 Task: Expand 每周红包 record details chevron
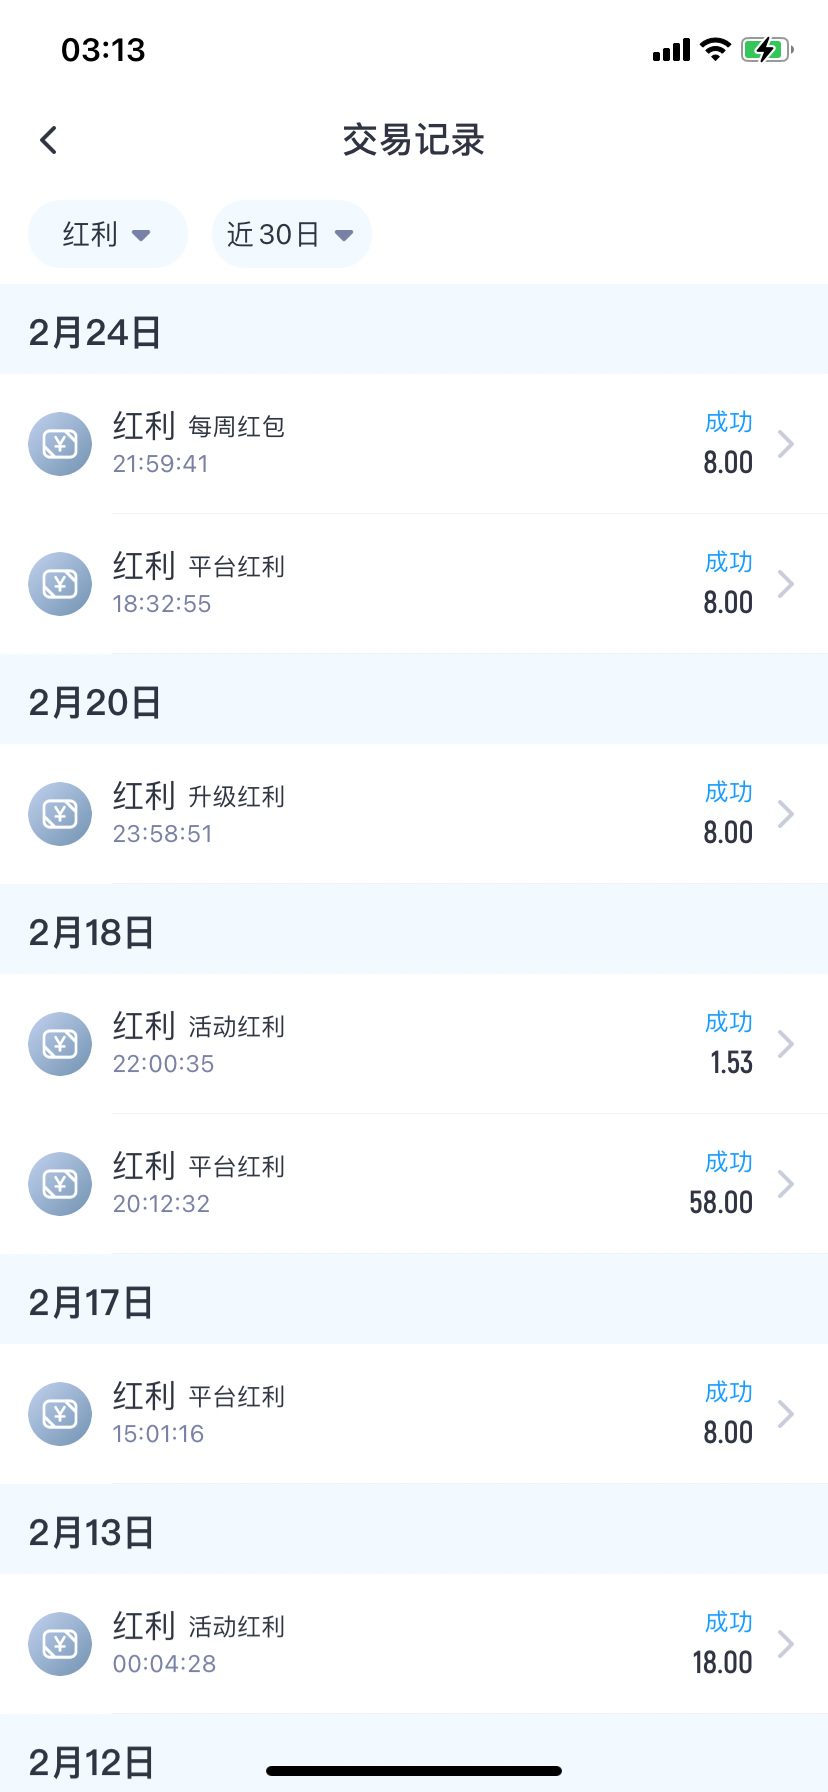pyautogui.click(x=786, y=444)
